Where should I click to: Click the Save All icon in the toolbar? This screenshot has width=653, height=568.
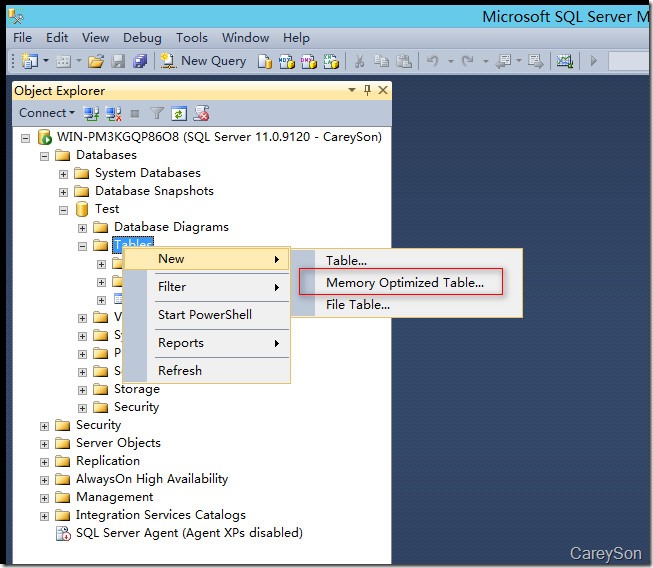(x=139, y=61)
